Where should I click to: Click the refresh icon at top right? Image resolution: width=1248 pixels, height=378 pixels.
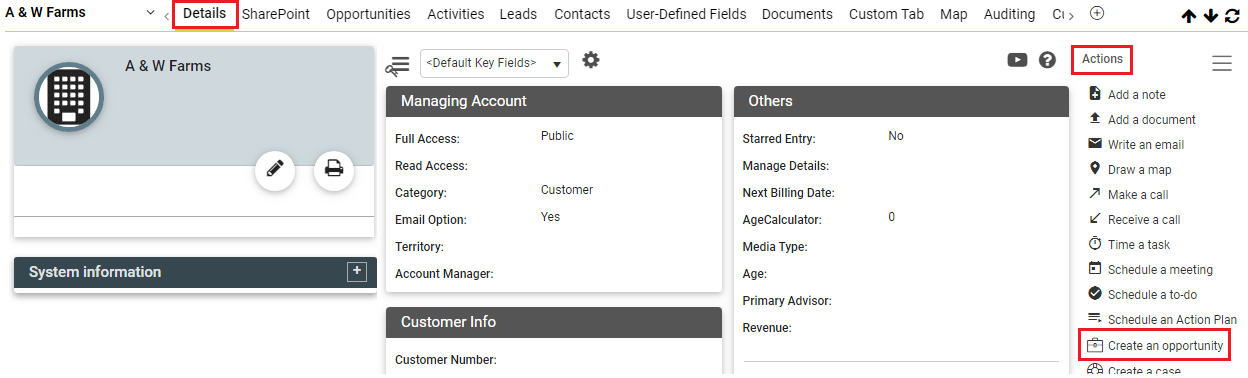click(x=1232, y=15)
